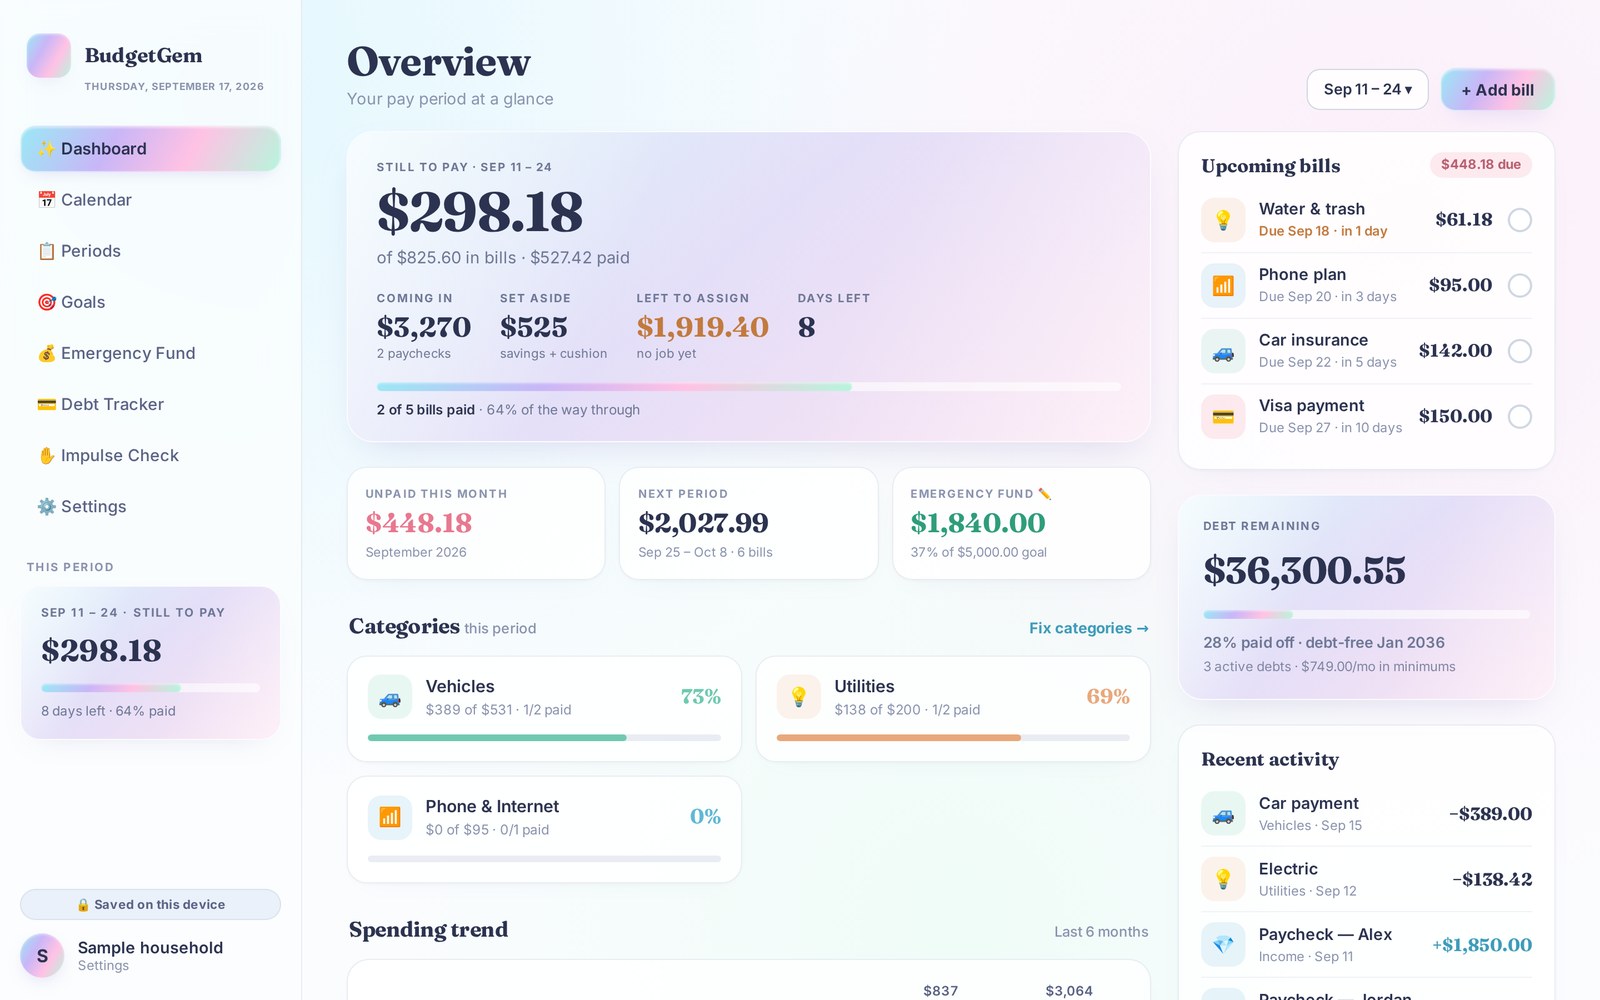Click the Car payment activity icon

point(1223,814)
